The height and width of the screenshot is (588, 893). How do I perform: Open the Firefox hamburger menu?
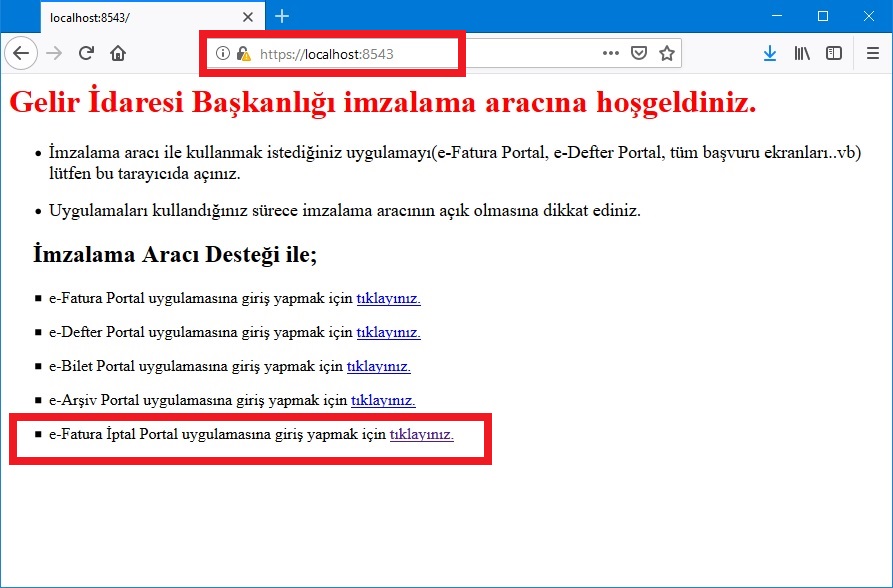pos(872,54)
